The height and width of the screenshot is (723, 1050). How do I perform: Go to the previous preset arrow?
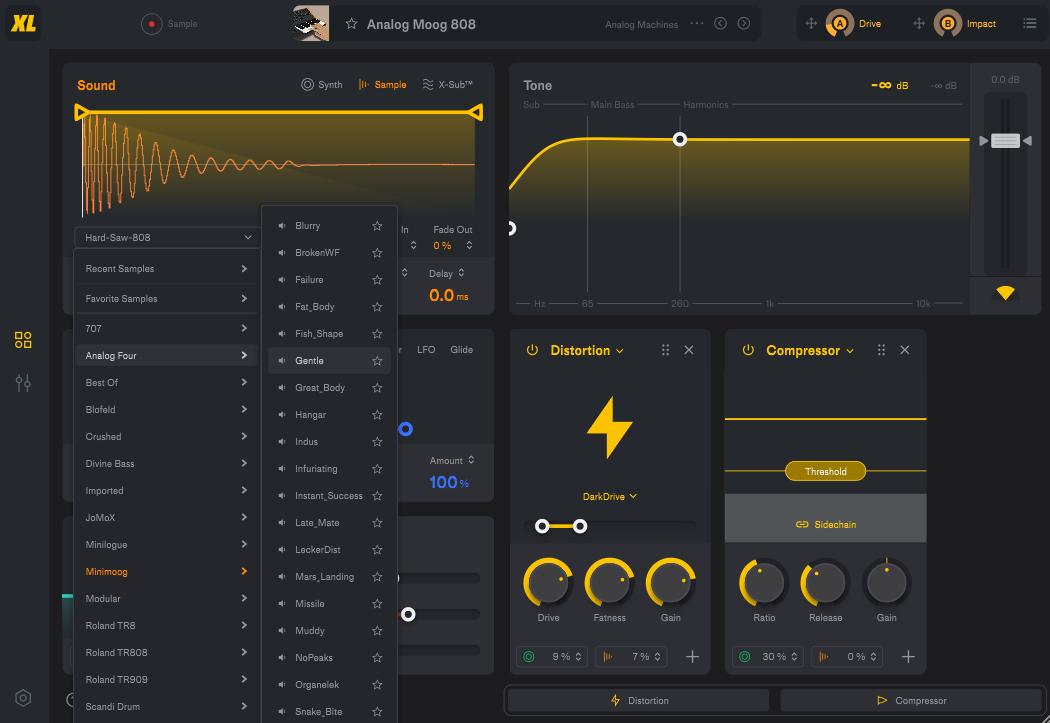[x=721, y=23]
